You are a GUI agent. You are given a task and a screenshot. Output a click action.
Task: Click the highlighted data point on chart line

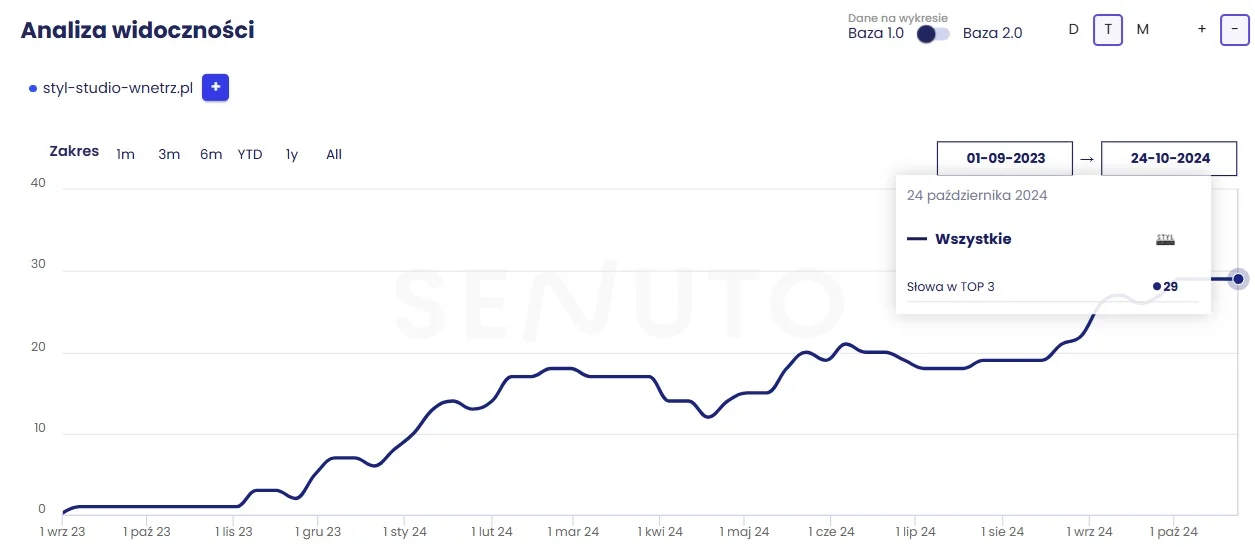pos(1238,279)
